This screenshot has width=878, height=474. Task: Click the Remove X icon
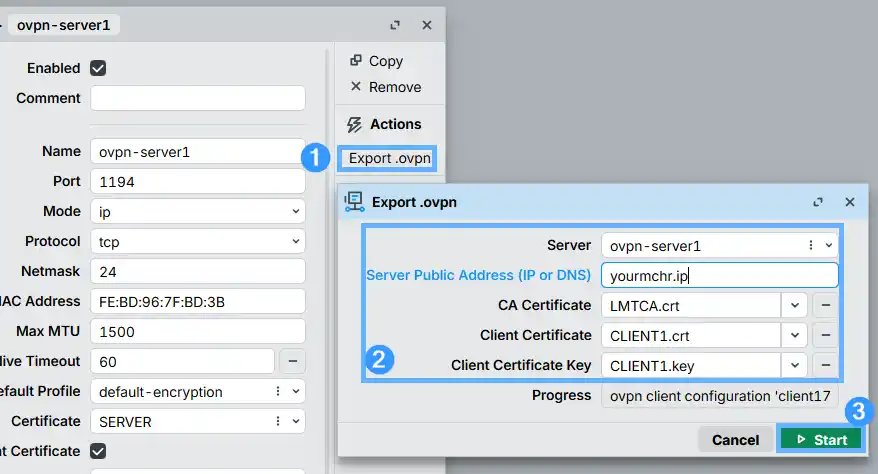(356, 86)
